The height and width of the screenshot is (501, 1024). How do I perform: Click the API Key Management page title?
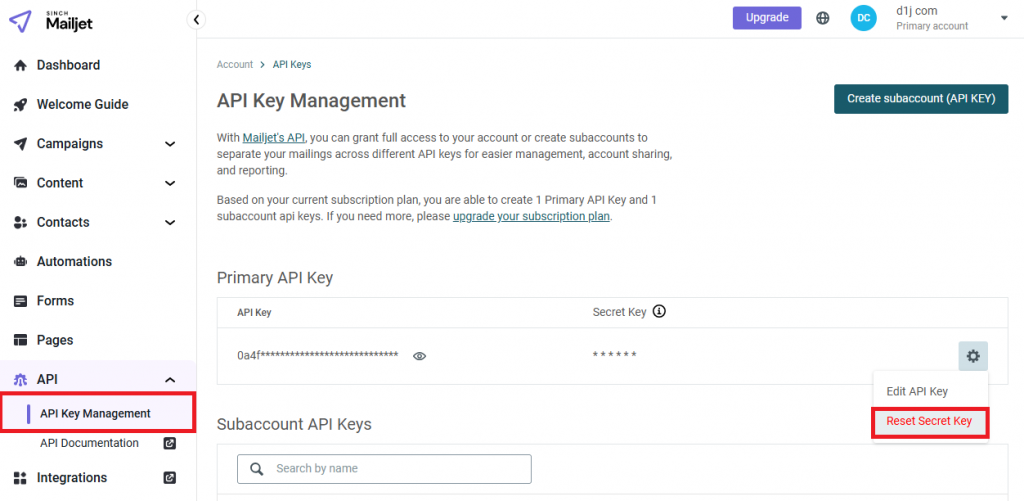click(x=311, y=101)
